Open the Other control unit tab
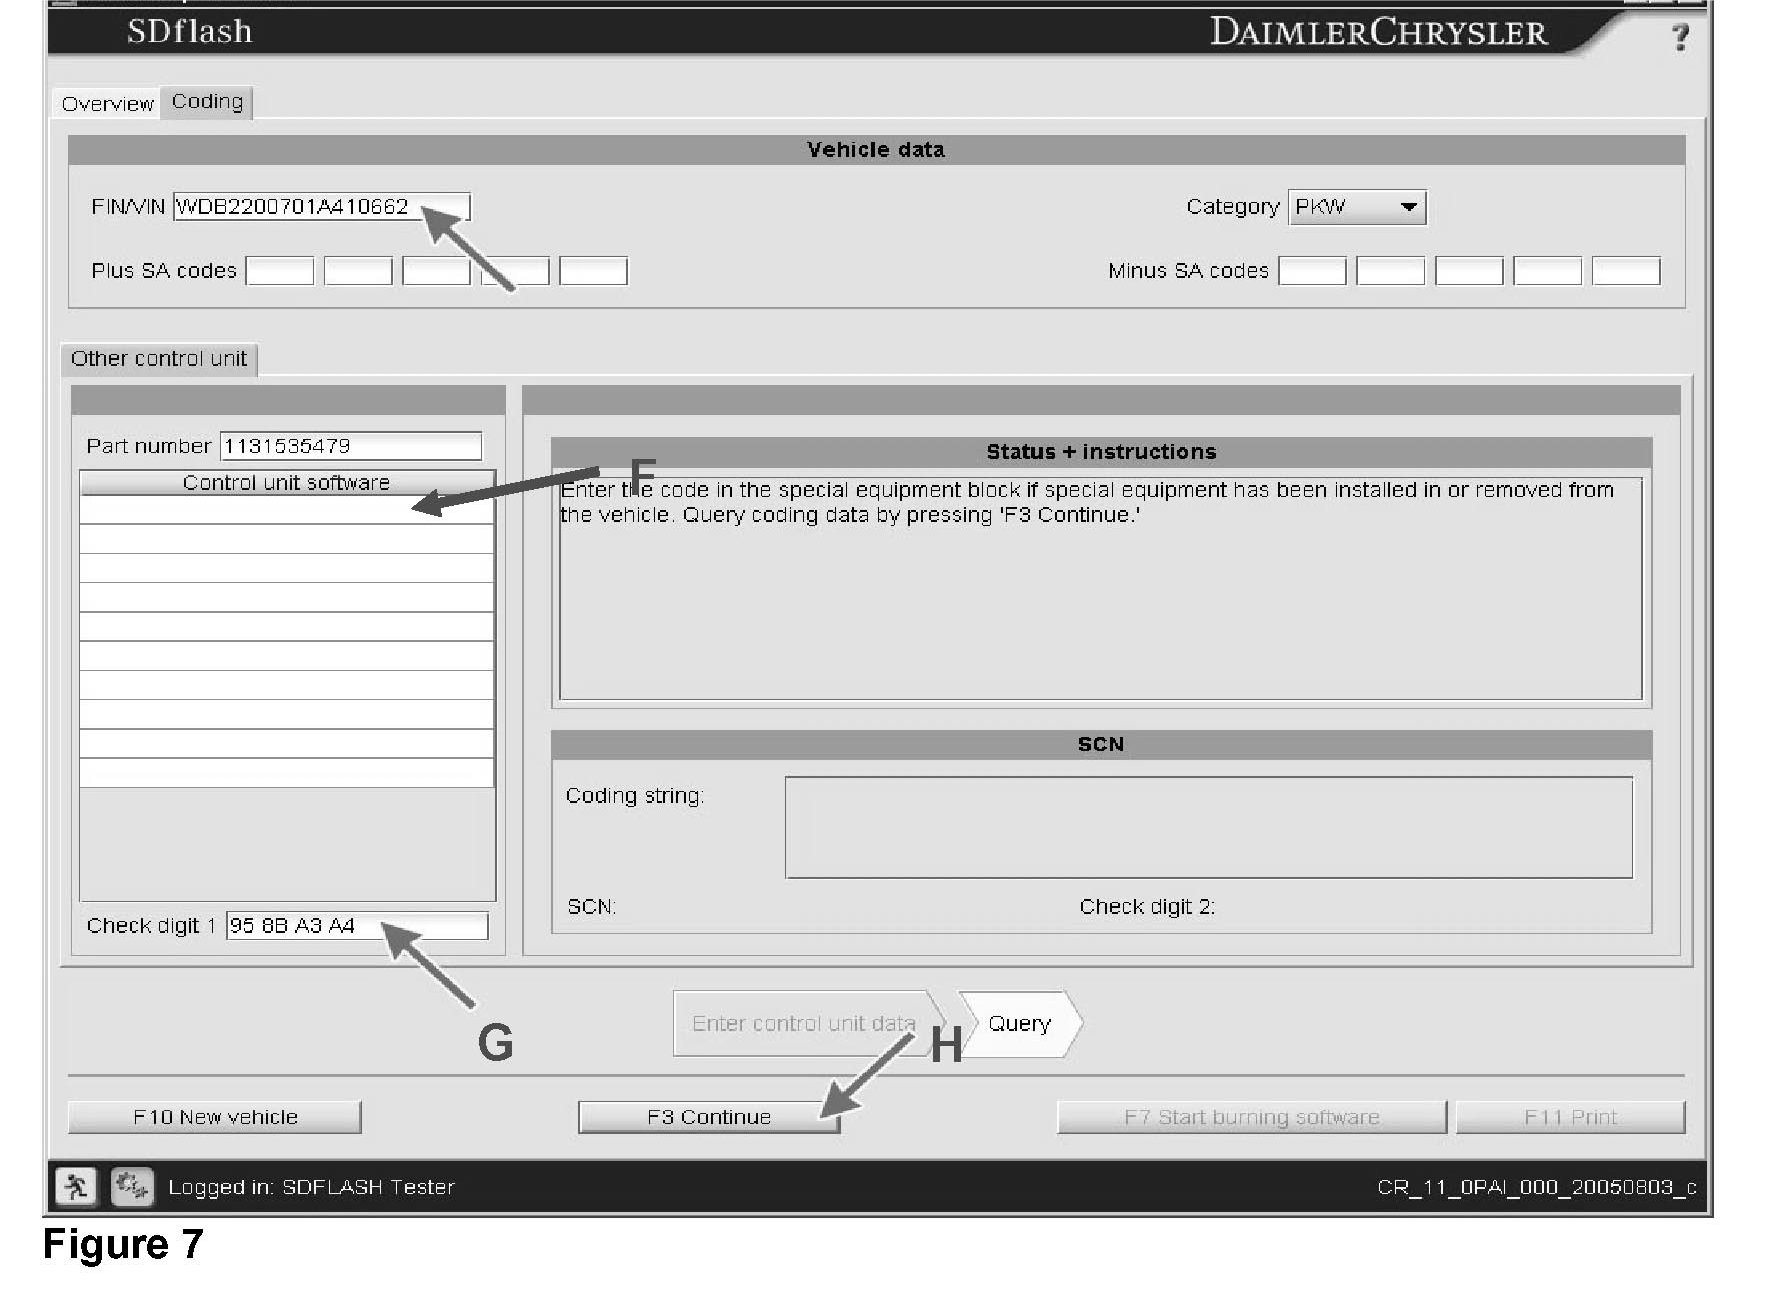 159,359
